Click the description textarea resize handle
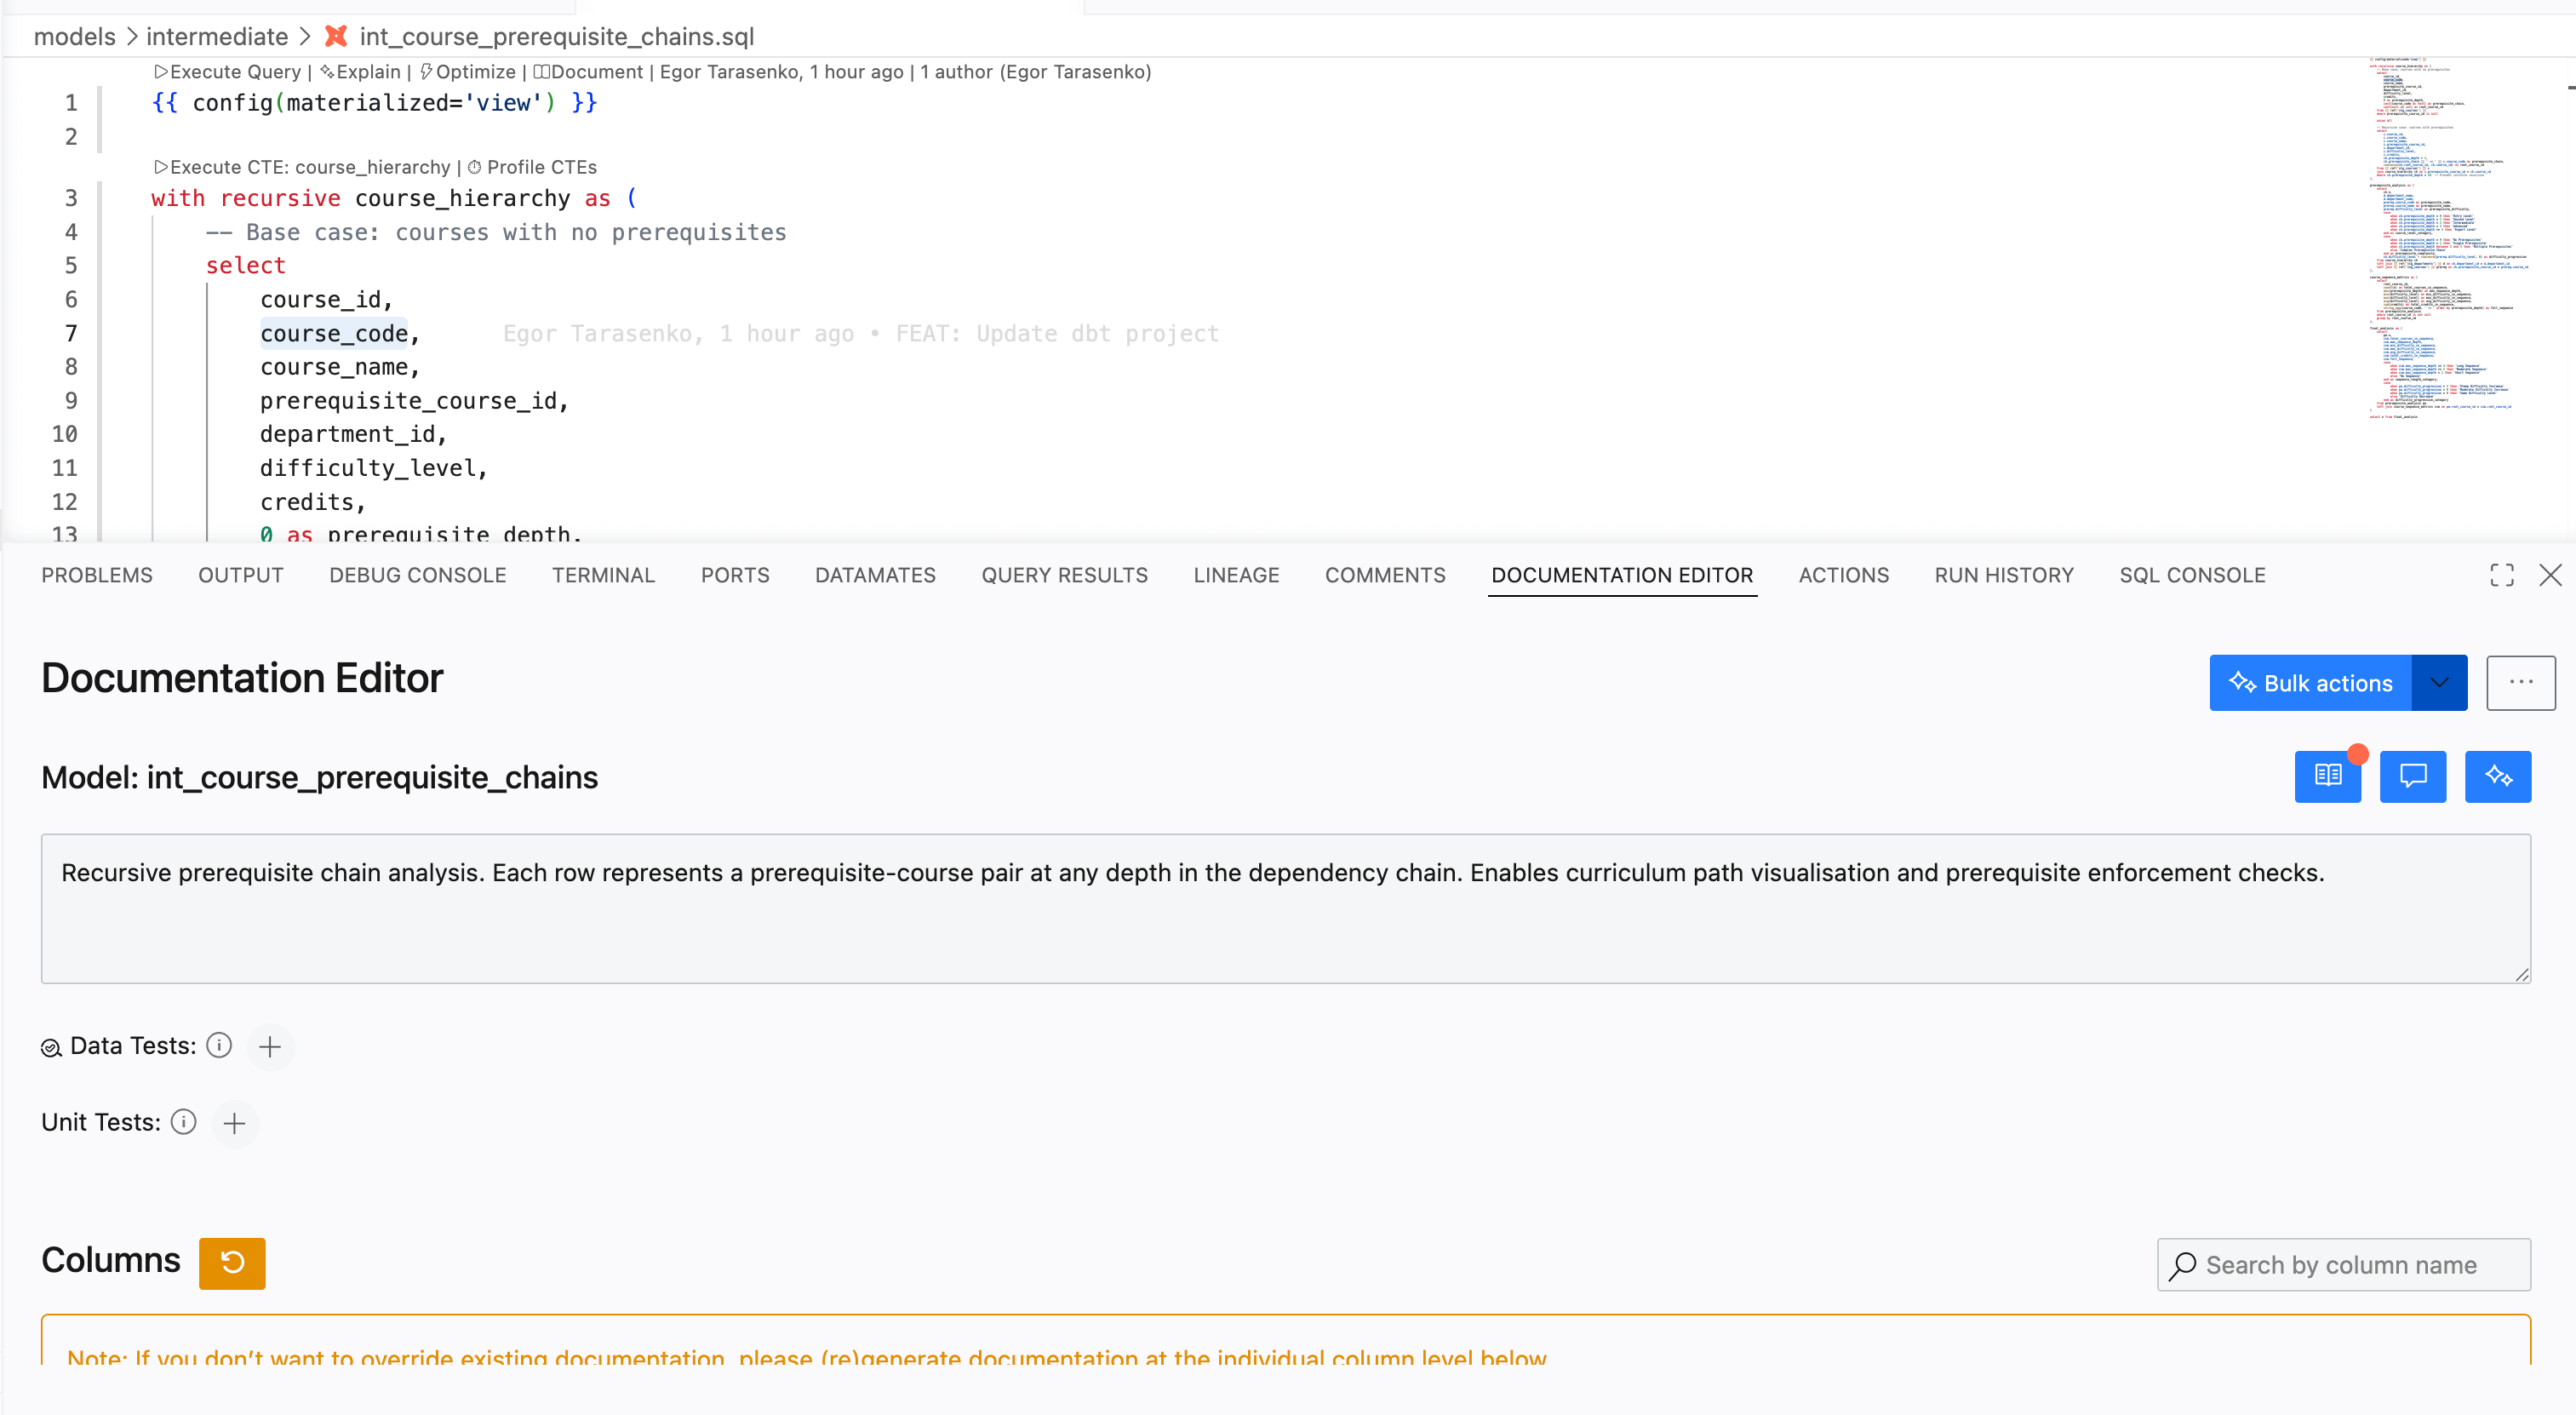The width and height of the screenshot is (2576, 1415). coord(2521,974)
